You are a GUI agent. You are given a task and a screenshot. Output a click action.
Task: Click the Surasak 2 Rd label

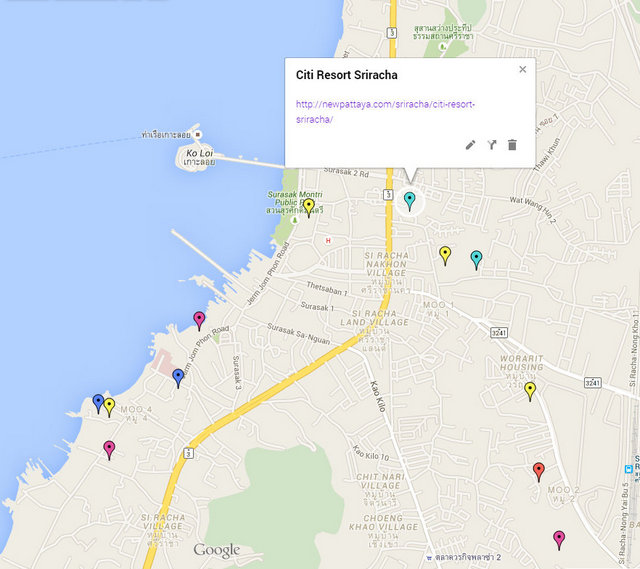click(x=346, y=173)
